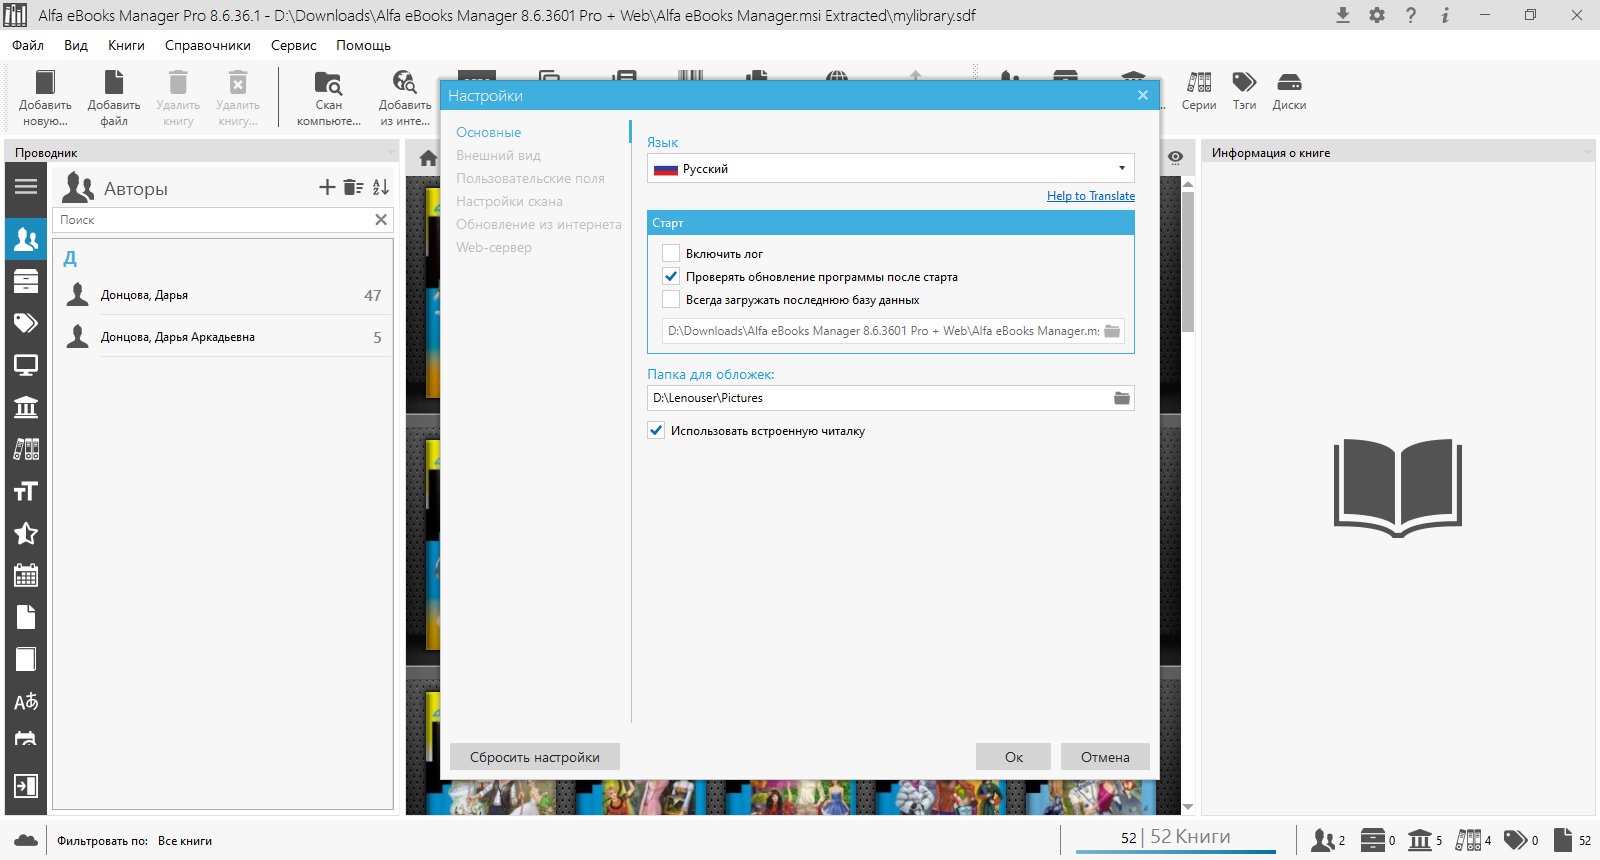The image size is (1600, 860).
Task: Open the Вид menu
Action: 76,45
